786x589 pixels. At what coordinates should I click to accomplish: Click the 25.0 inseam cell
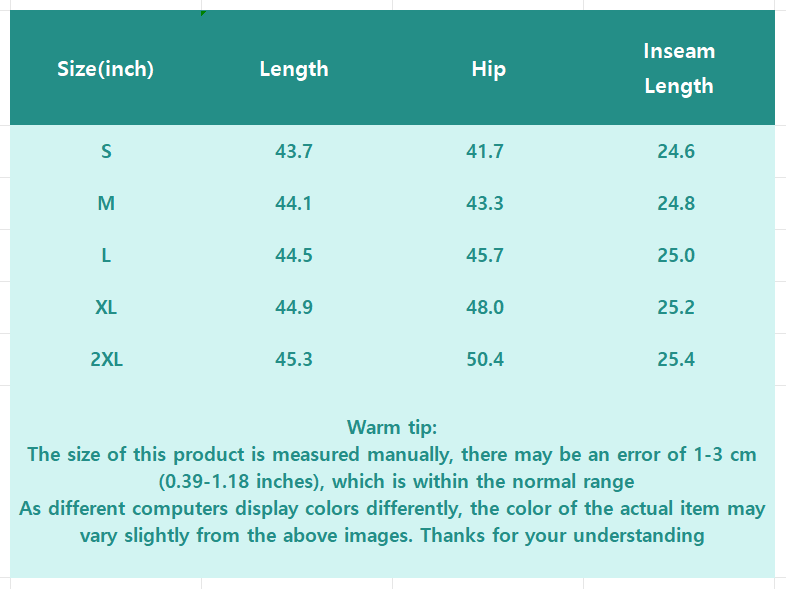tap(676, 256)
